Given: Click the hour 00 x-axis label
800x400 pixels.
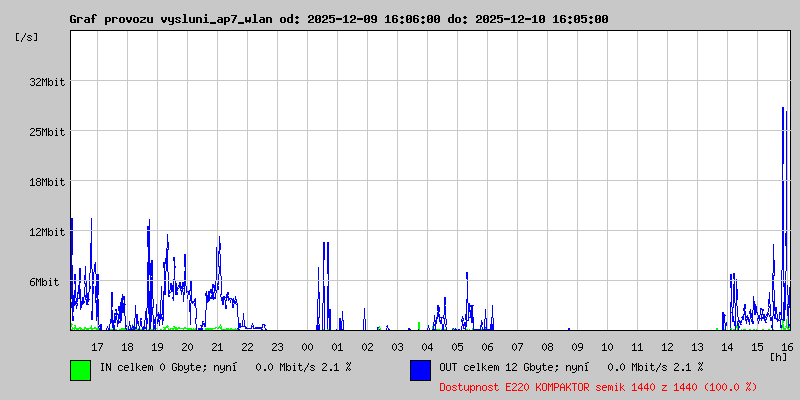Looking at the screenshot, I should (307, 347).
